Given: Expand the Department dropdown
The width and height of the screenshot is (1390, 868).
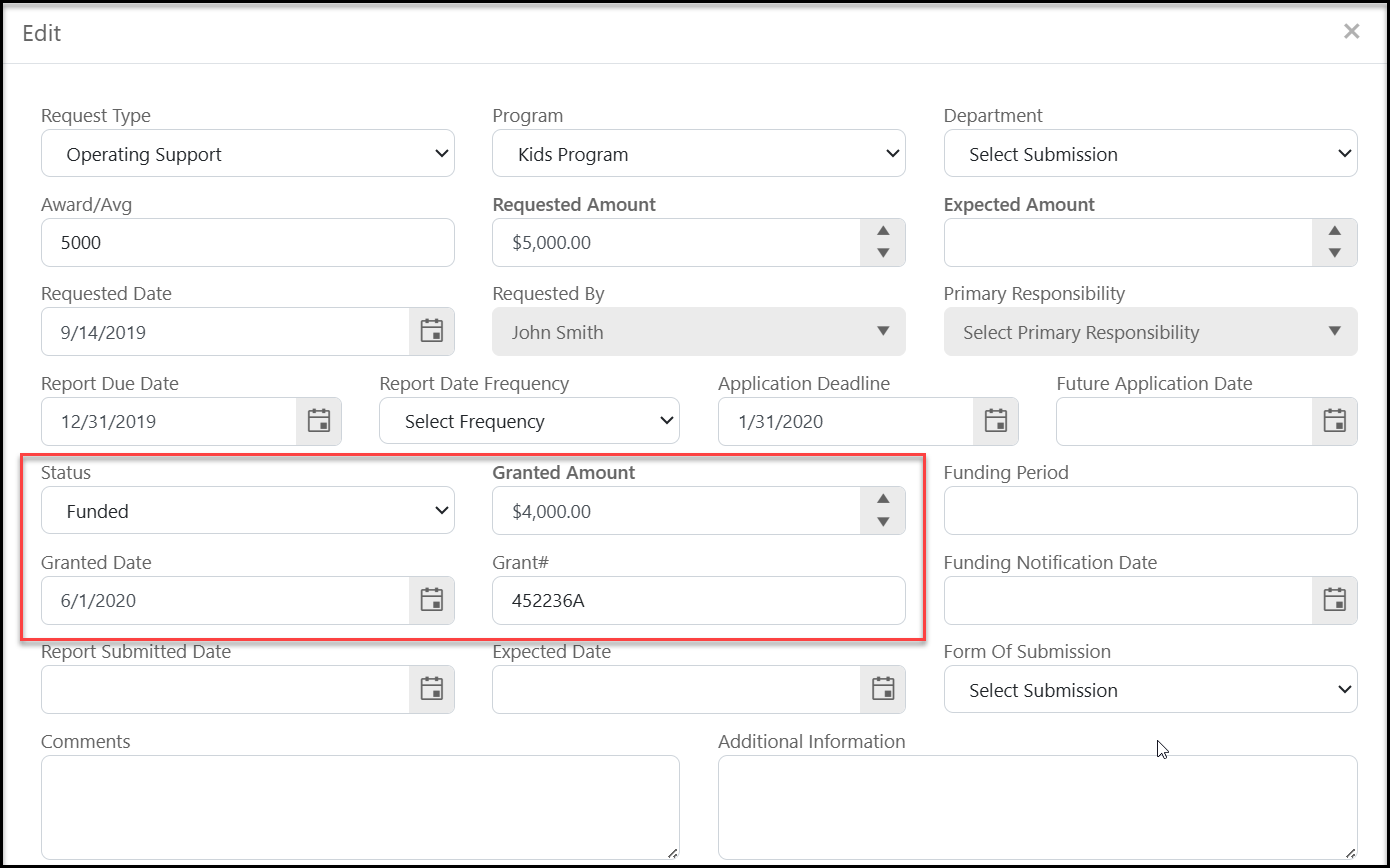Looking at the screenshot, I should (1151, 154).
